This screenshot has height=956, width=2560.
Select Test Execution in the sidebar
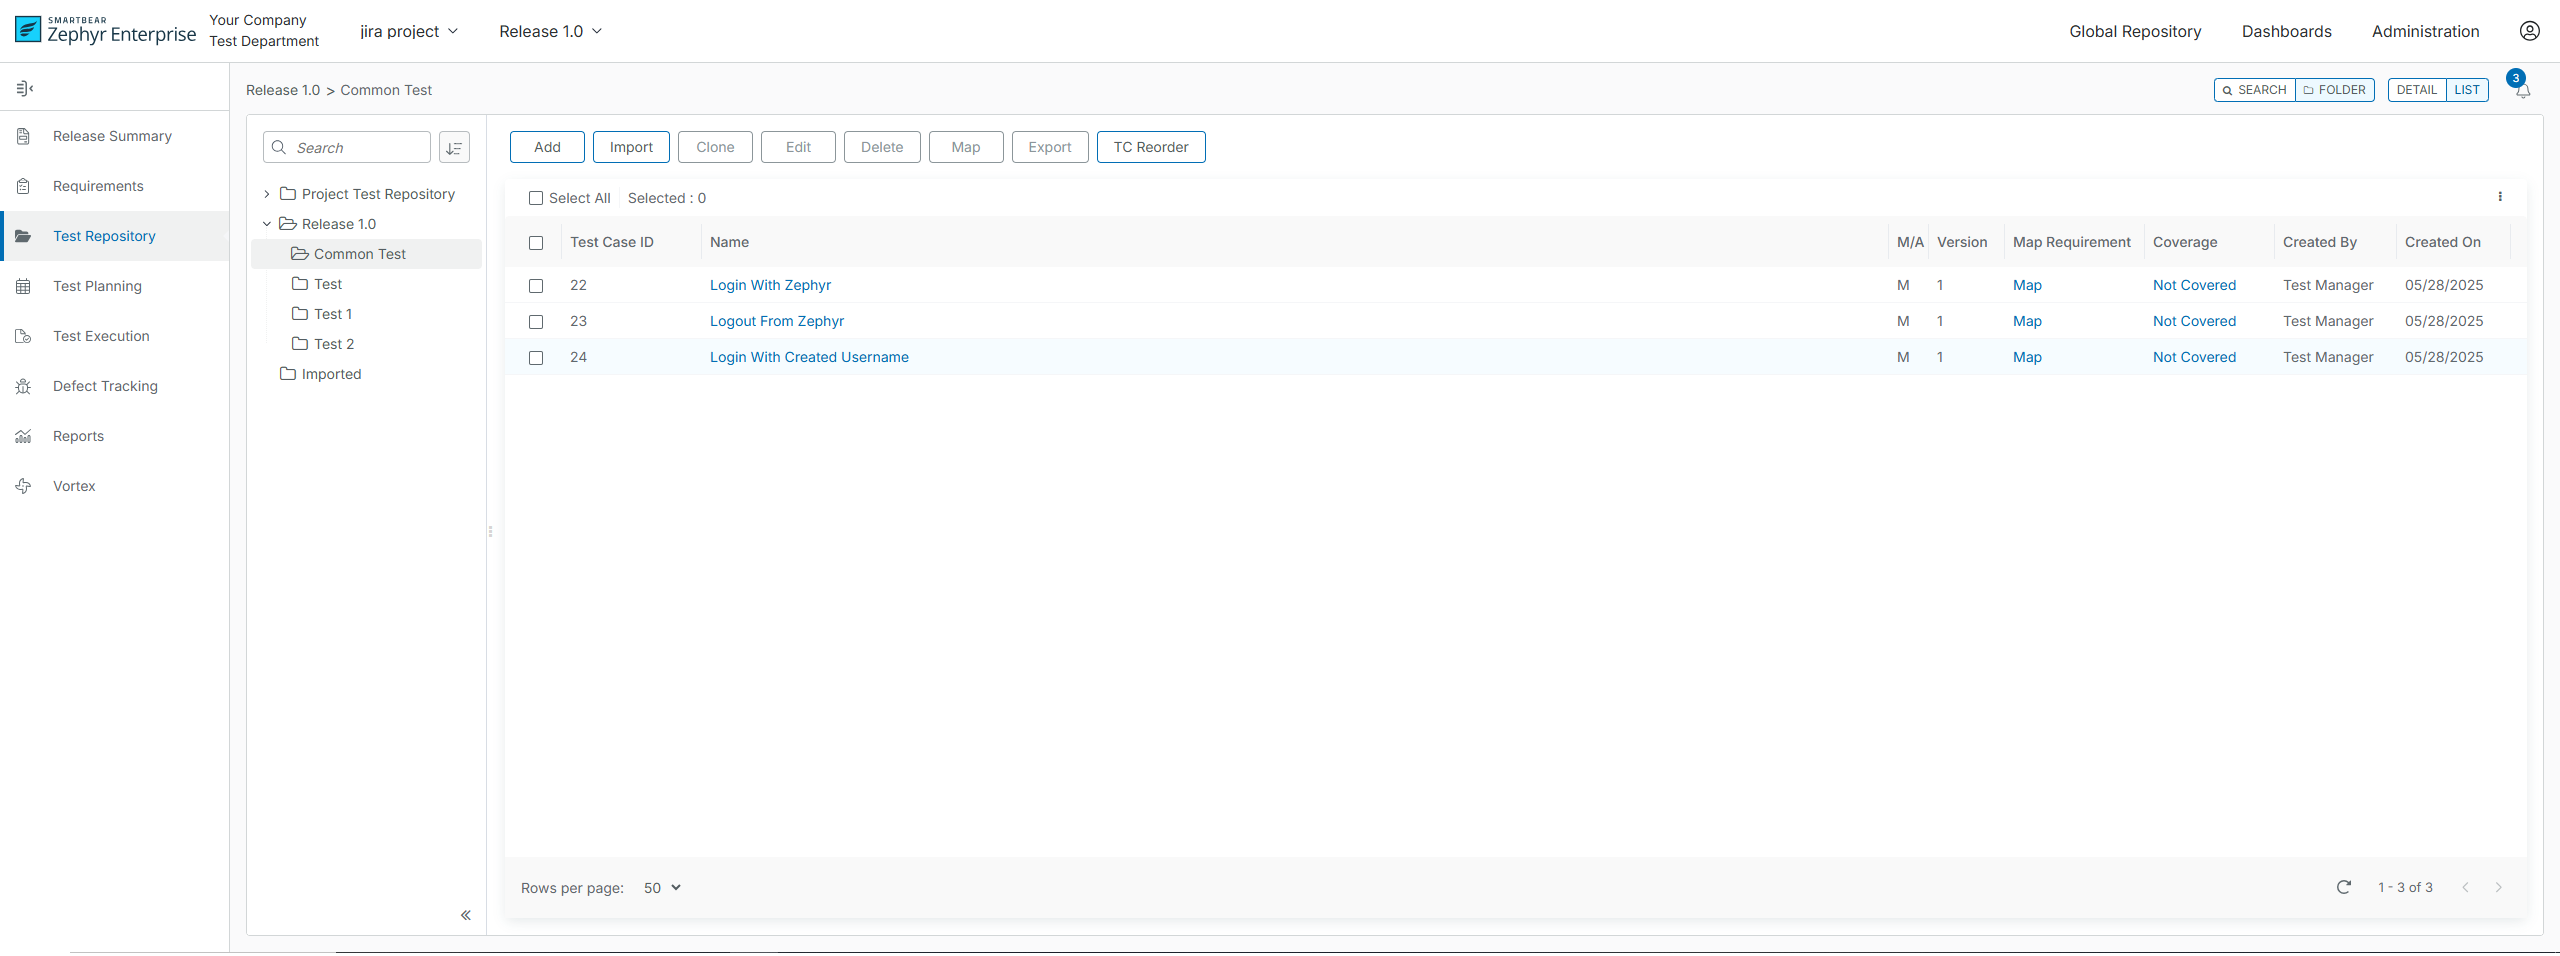[x=100, y=336]
